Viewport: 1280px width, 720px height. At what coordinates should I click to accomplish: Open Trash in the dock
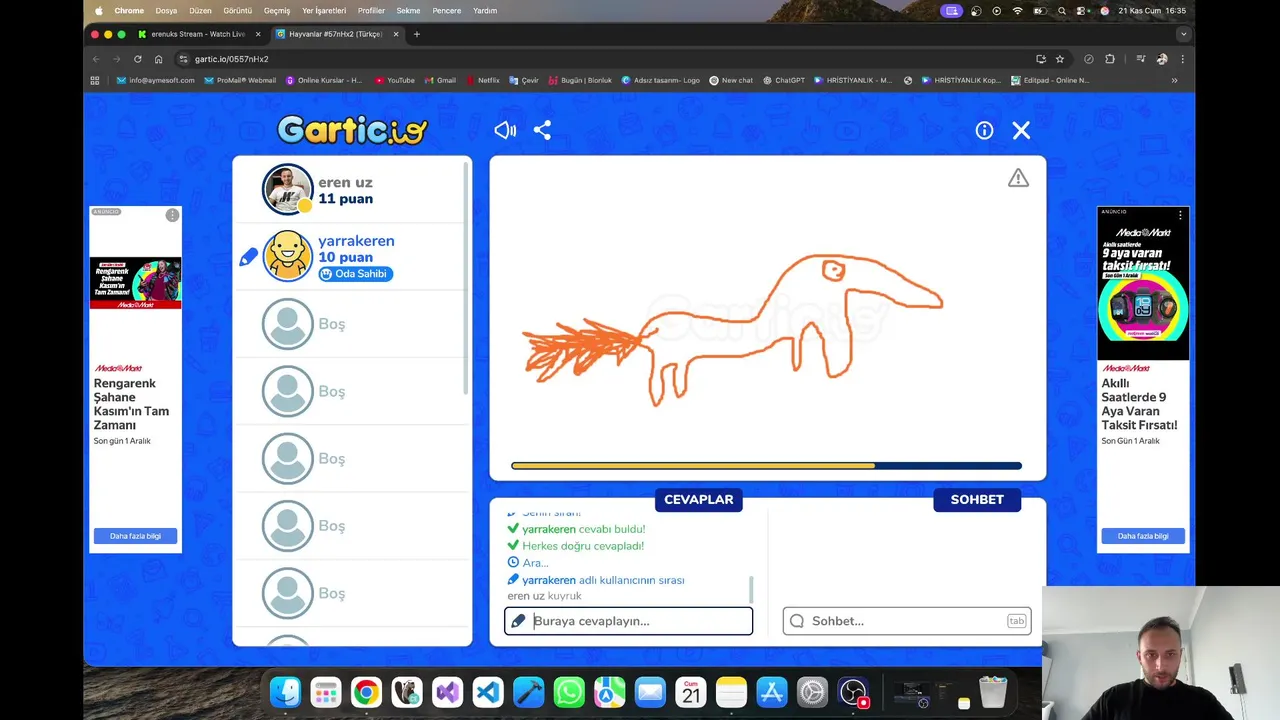(x=993, y=692)
